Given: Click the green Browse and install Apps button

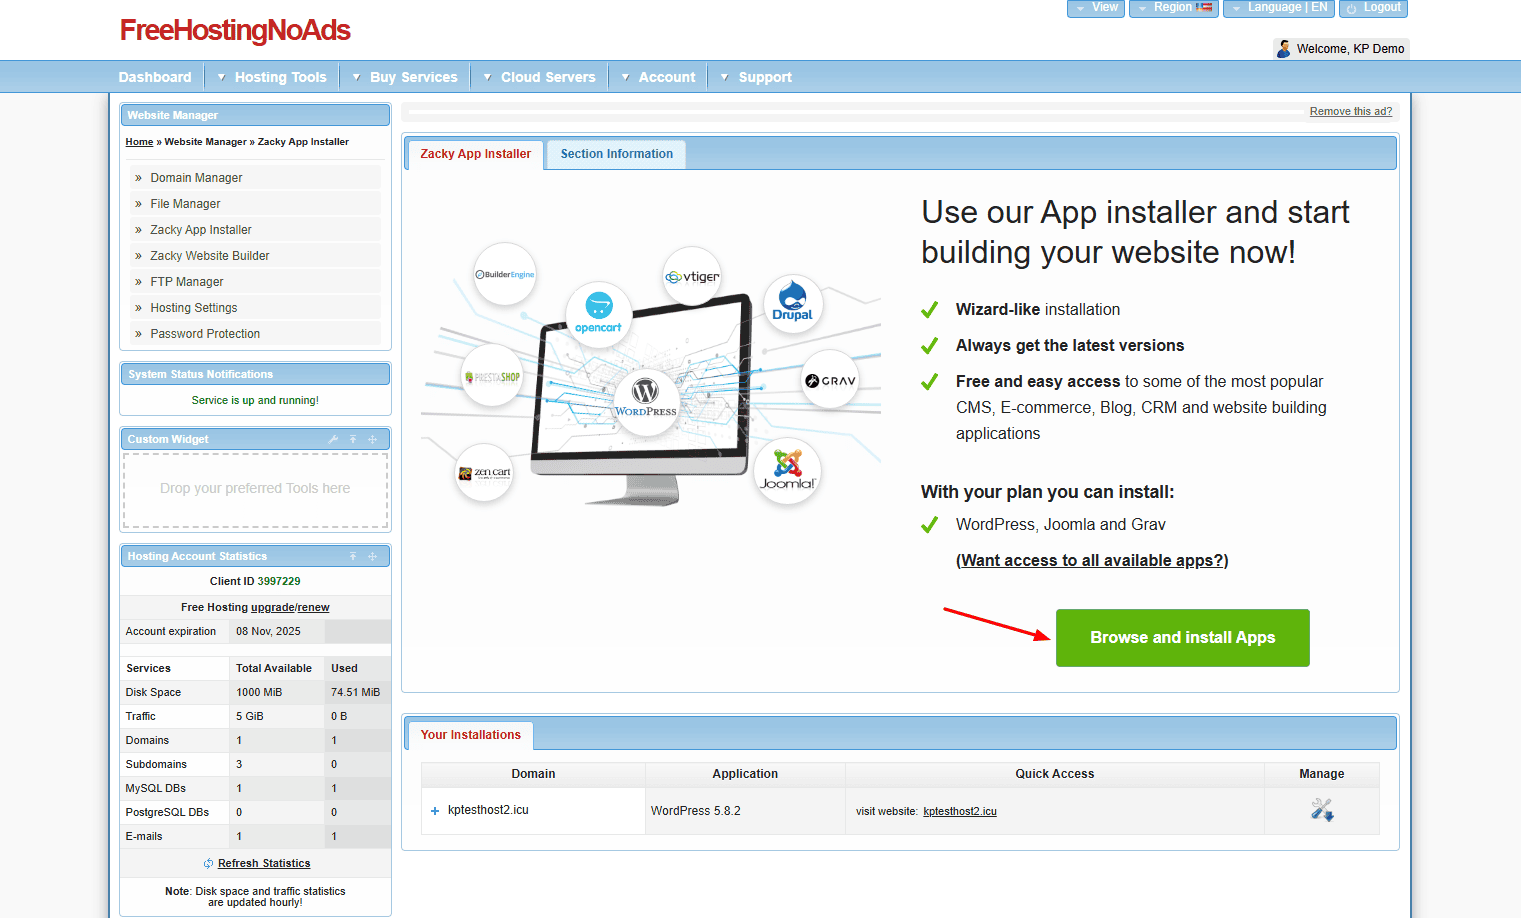Looking at the screenshot, I should tap(1183, 638).
